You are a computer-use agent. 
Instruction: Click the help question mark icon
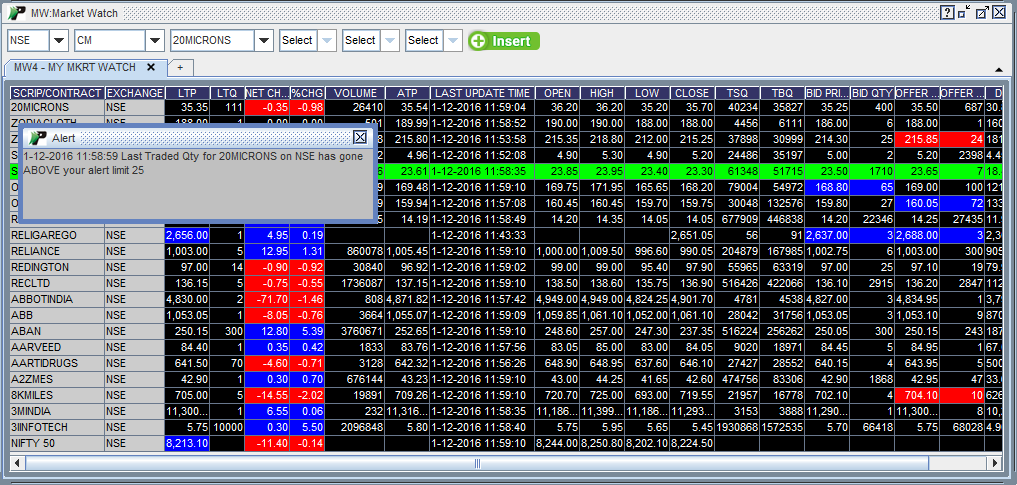947,13
